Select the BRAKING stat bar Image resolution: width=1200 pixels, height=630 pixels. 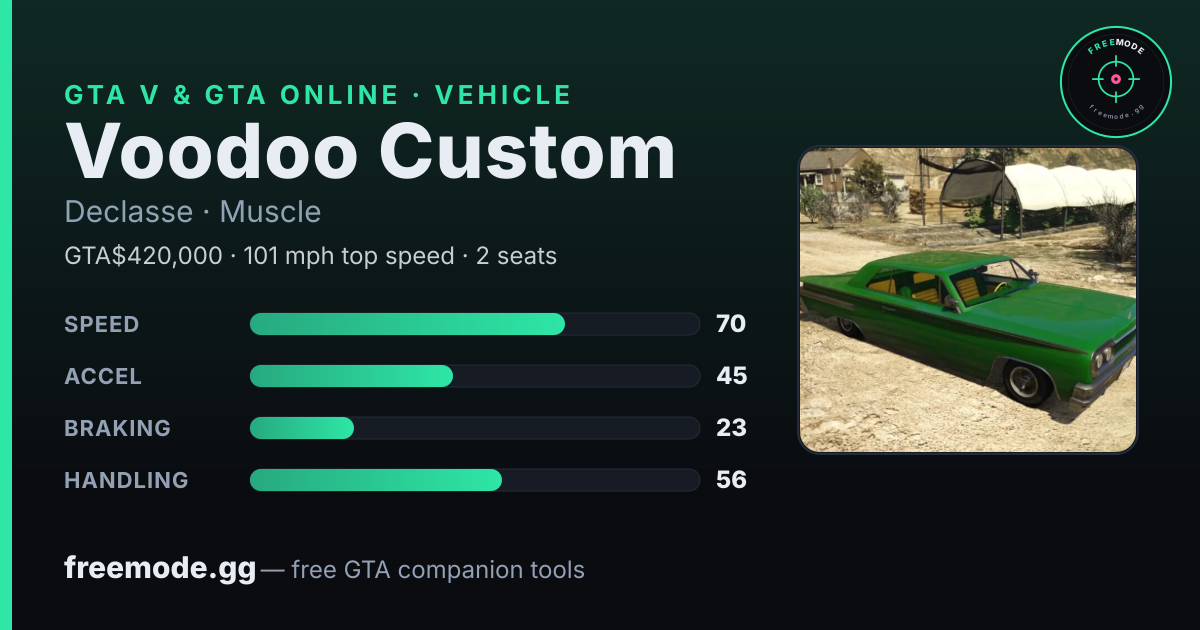[474, 428]
